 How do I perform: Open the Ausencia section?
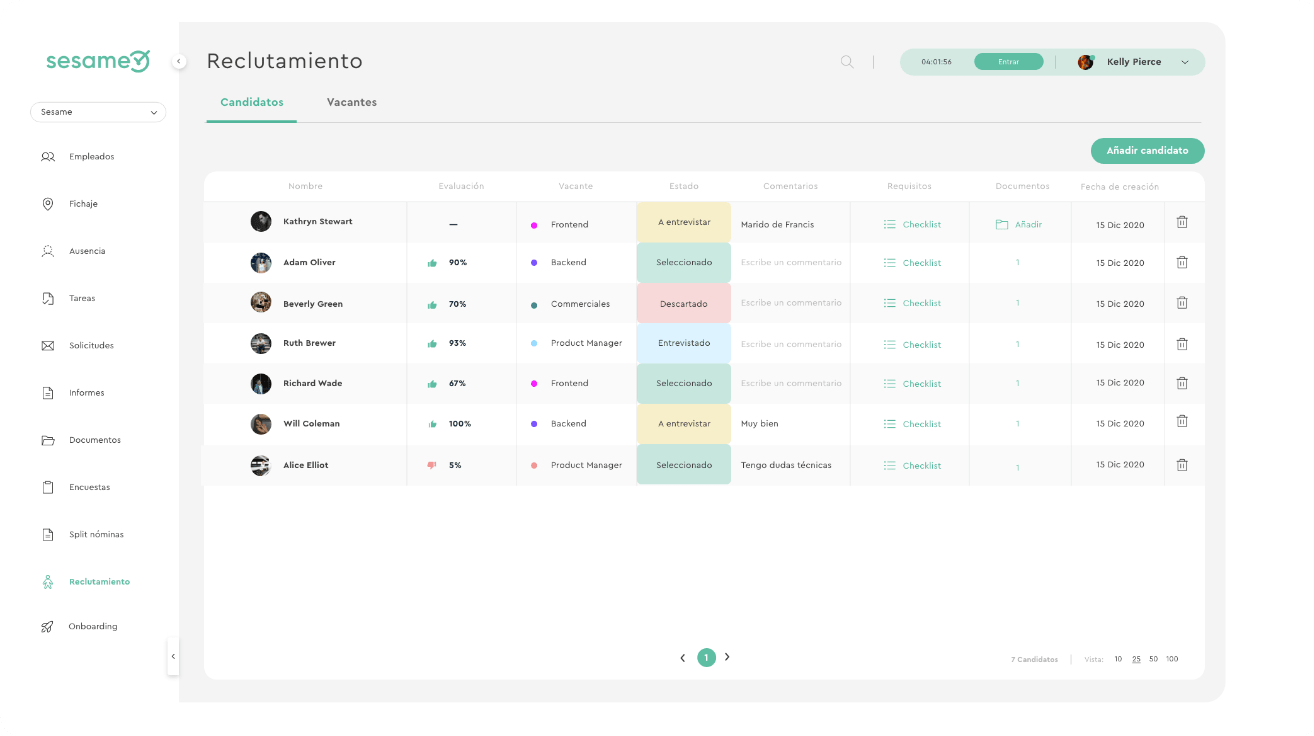coord(48,250)
